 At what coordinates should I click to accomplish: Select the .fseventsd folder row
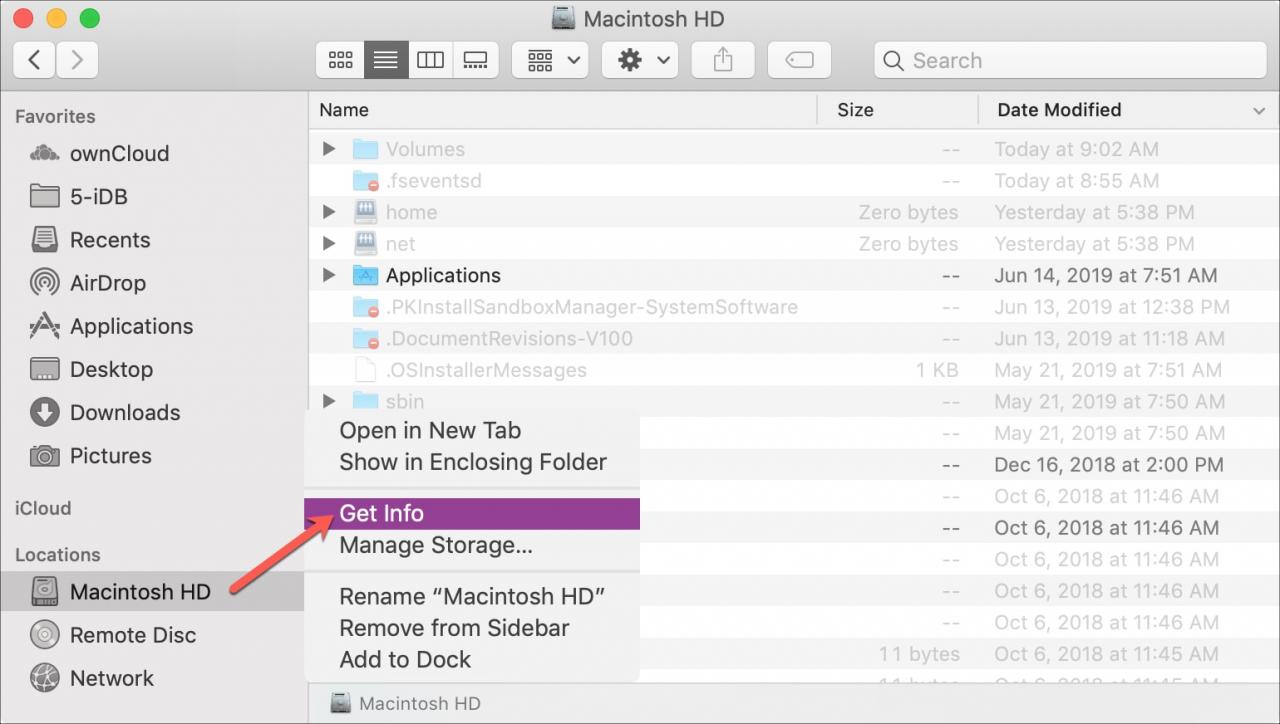click(x=794, y=181)
